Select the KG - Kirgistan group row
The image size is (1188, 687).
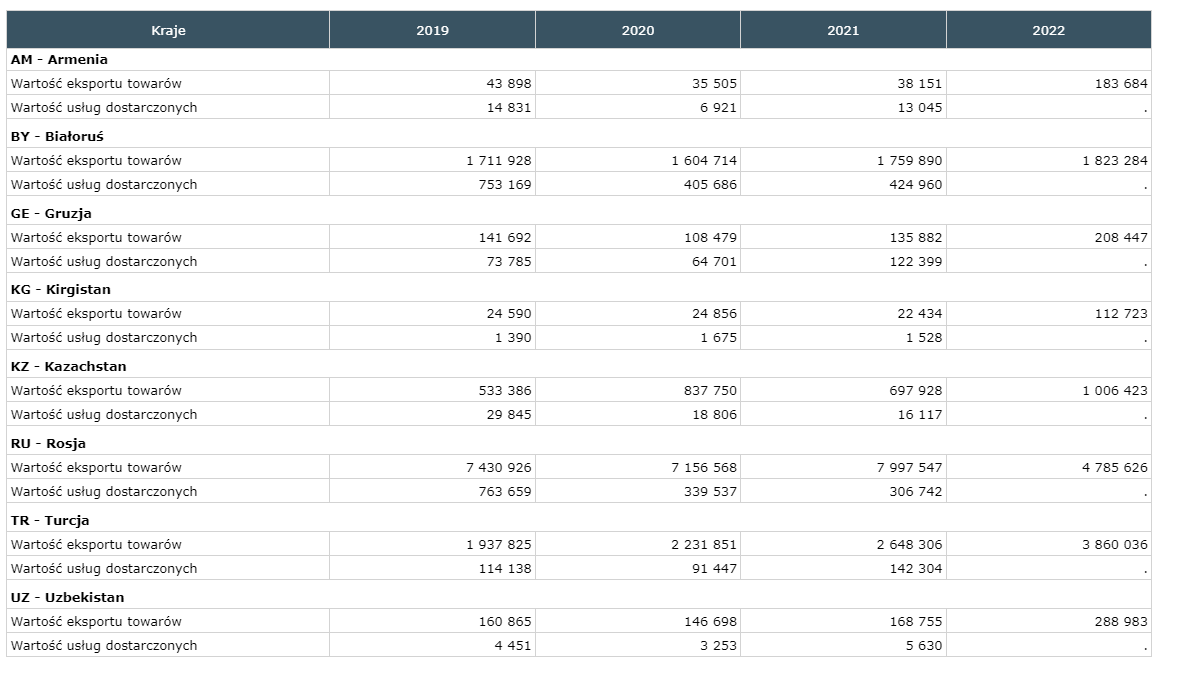(61, 290)
